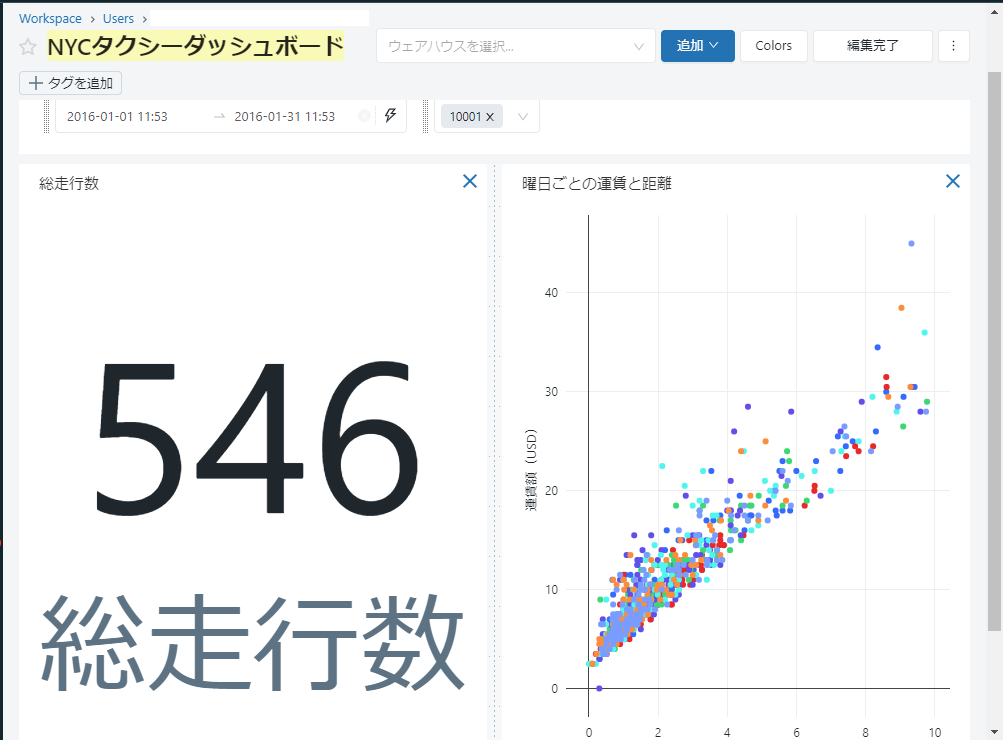
Task: Click the 546 counter value
Action: tap(257, 439)
